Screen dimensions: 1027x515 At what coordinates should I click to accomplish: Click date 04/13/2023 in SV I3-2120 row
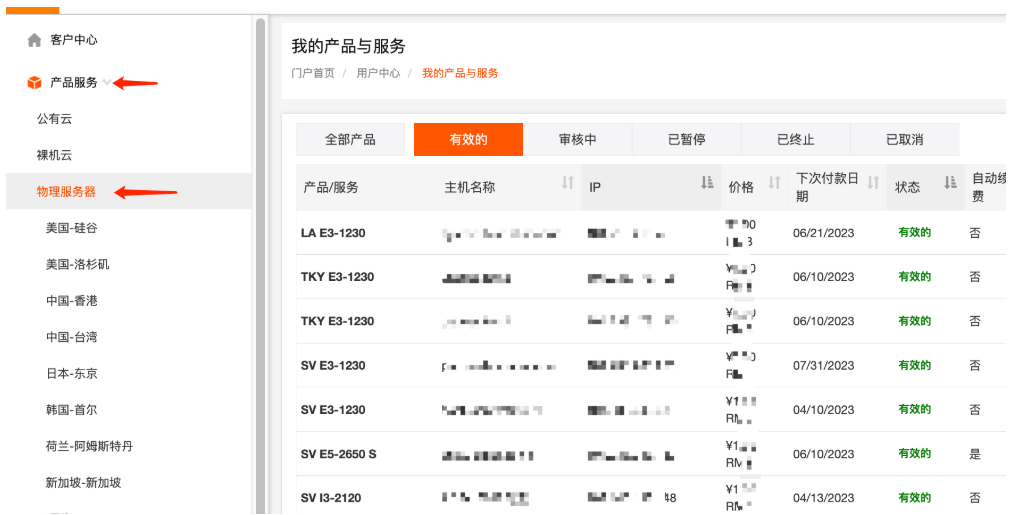(823, 498)
